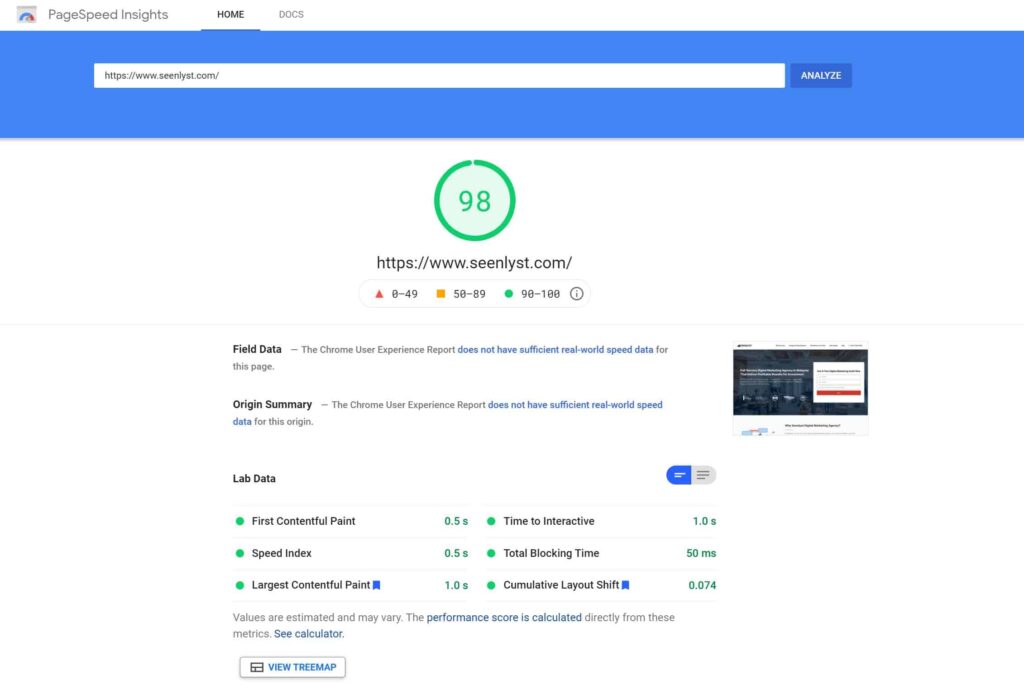The height and width of the screenshot is (694, 1024).
Task: Click the red triangle 0-49 legend icon
Action: (x=379, y=294)
